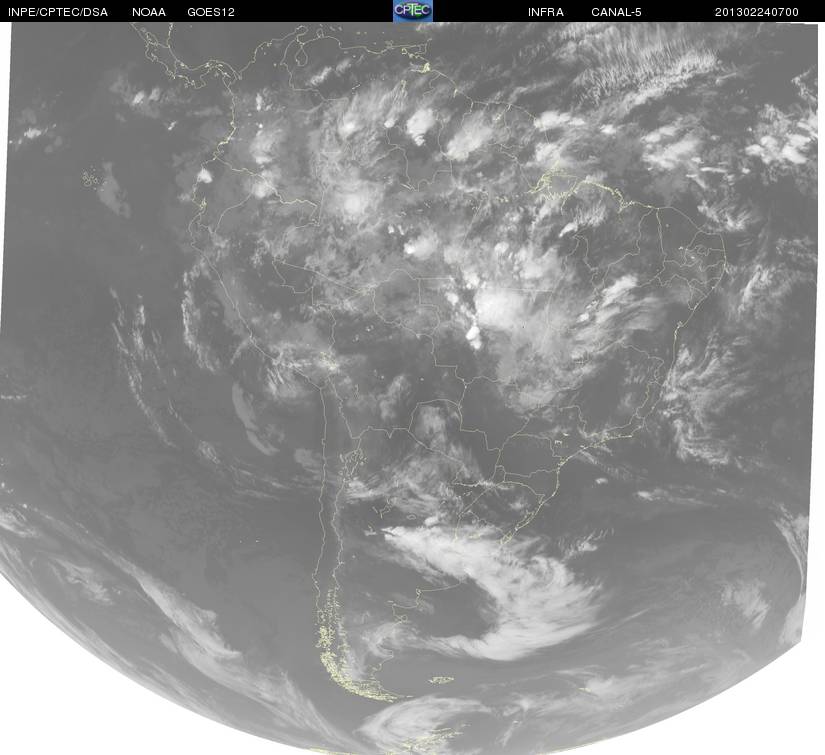Click the NOAA label in the header
Image resolution: width=825 pixels, height=755 pixels.
click(x=149, y=12)
